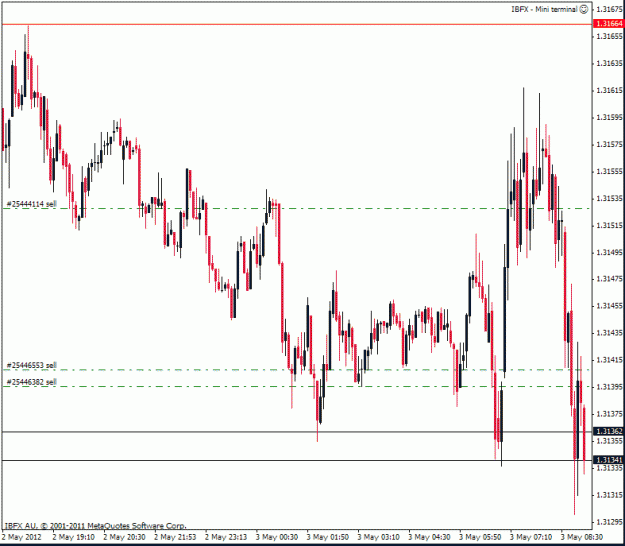The image size is (625, 546).
Task: Click the 3 May 08:30 time axis label
Action: point(582,537)
